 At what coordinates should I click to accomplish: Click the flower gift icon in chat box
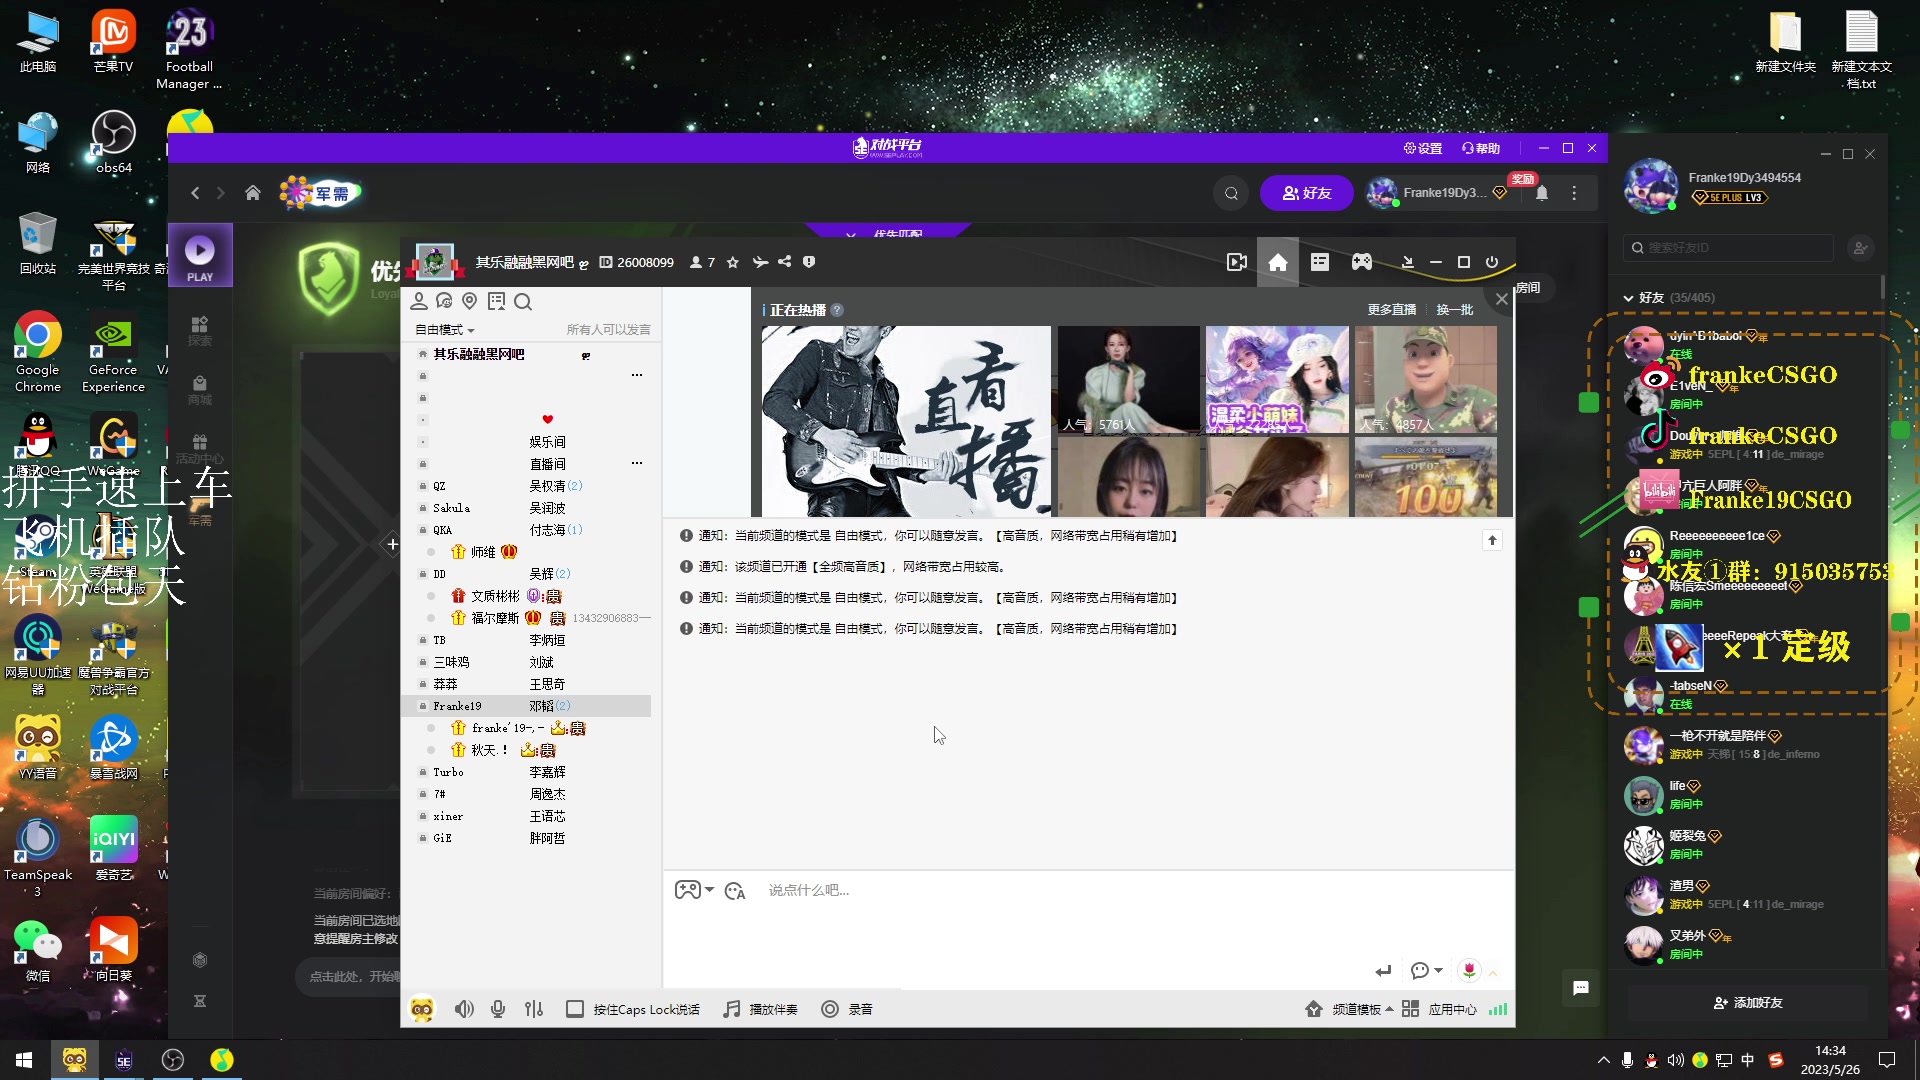point(1469,970)
